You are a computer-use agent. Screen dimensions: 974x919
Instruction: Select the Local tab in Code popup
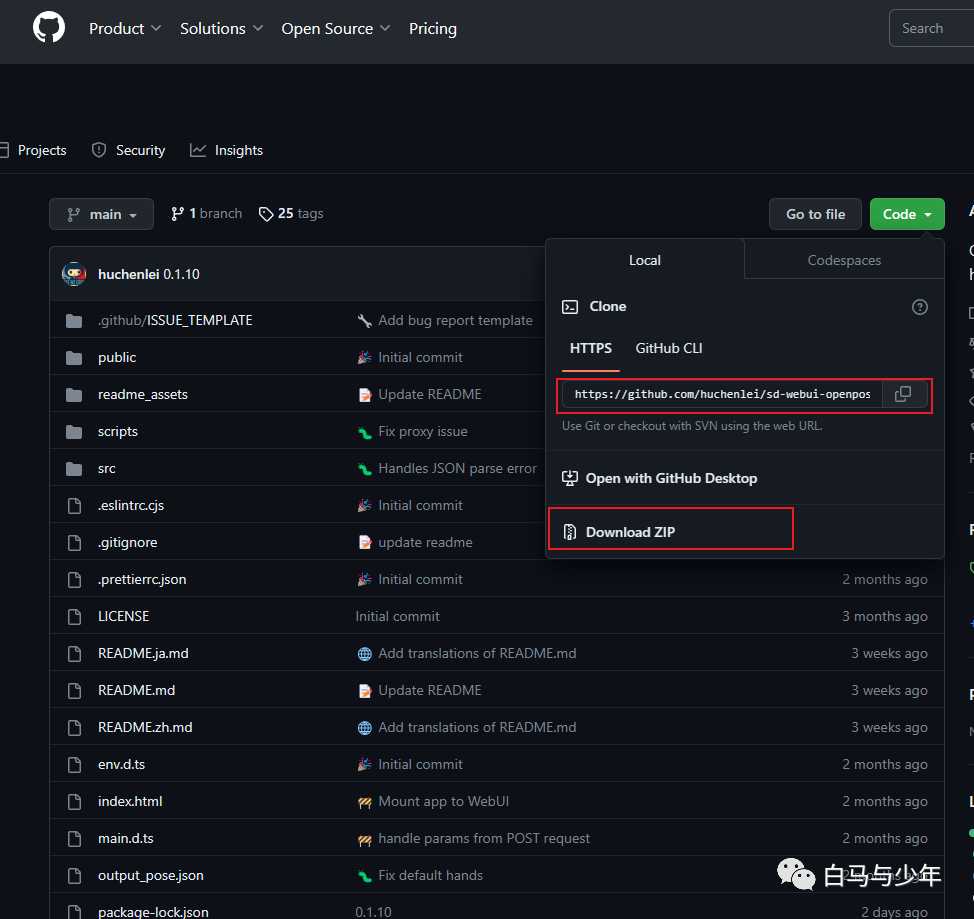point(645,260)
